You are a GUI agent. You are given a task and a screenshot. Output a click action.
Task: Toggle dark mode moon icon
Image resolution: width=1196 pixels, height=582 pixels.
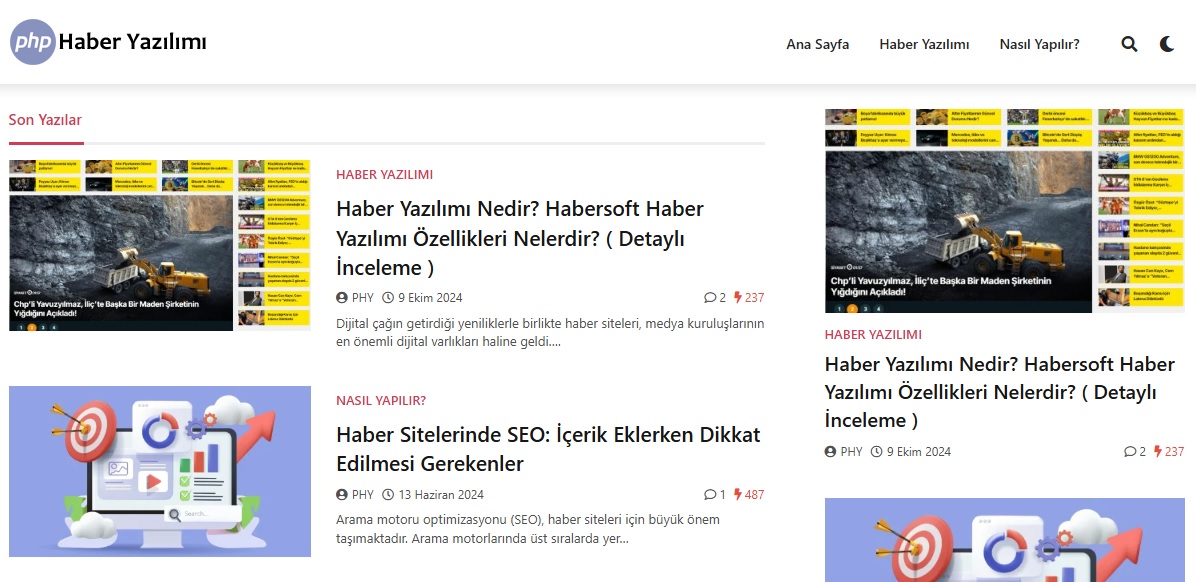1166,44
